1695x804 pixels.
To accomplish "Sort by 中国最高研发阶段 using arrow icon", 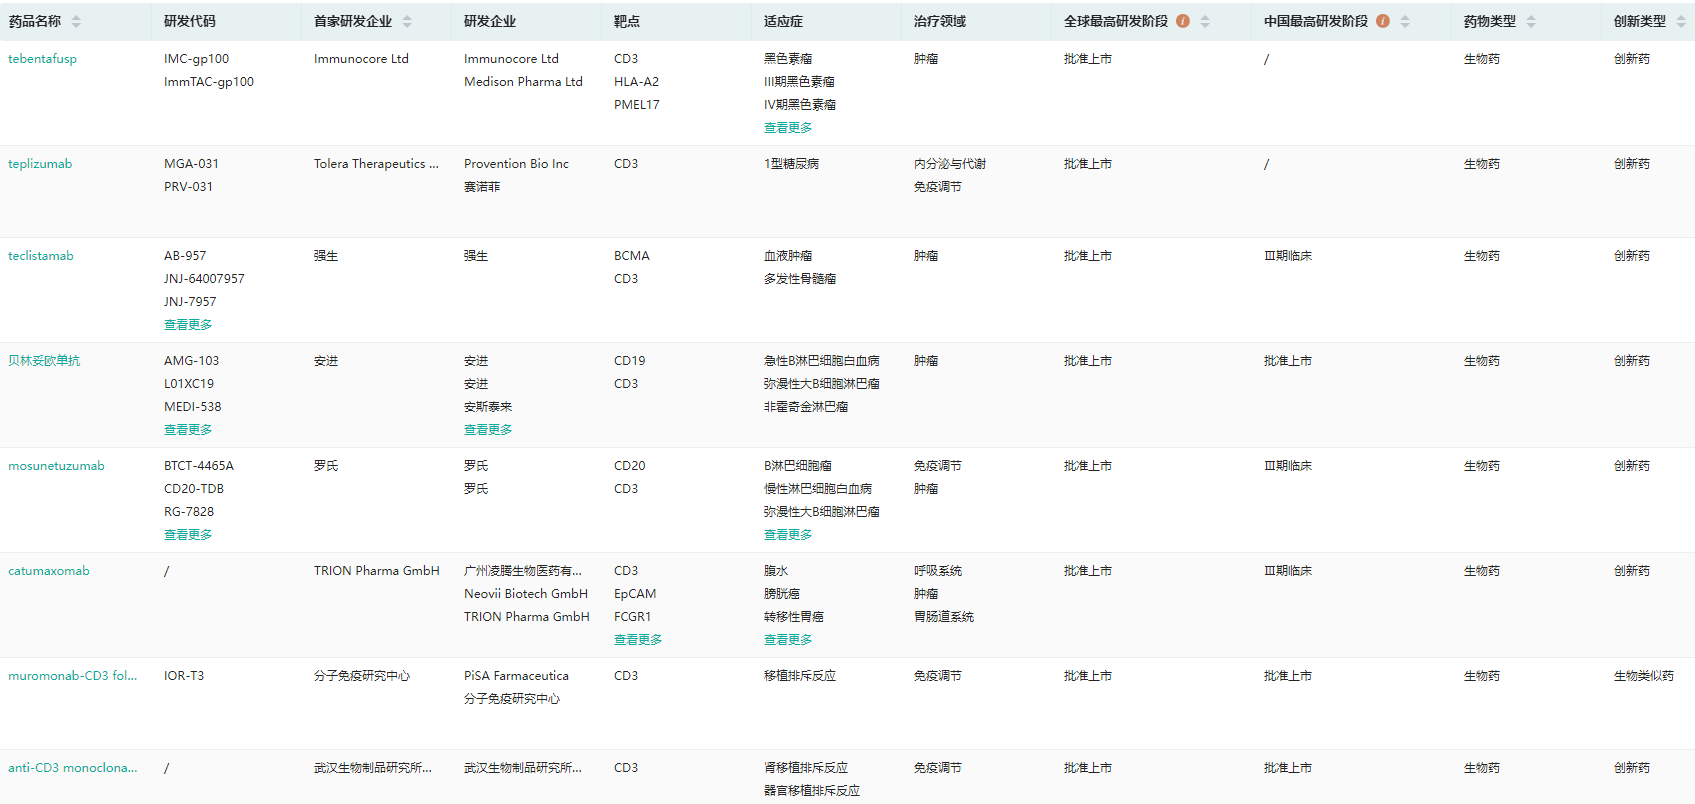I will coord(1405,21).
